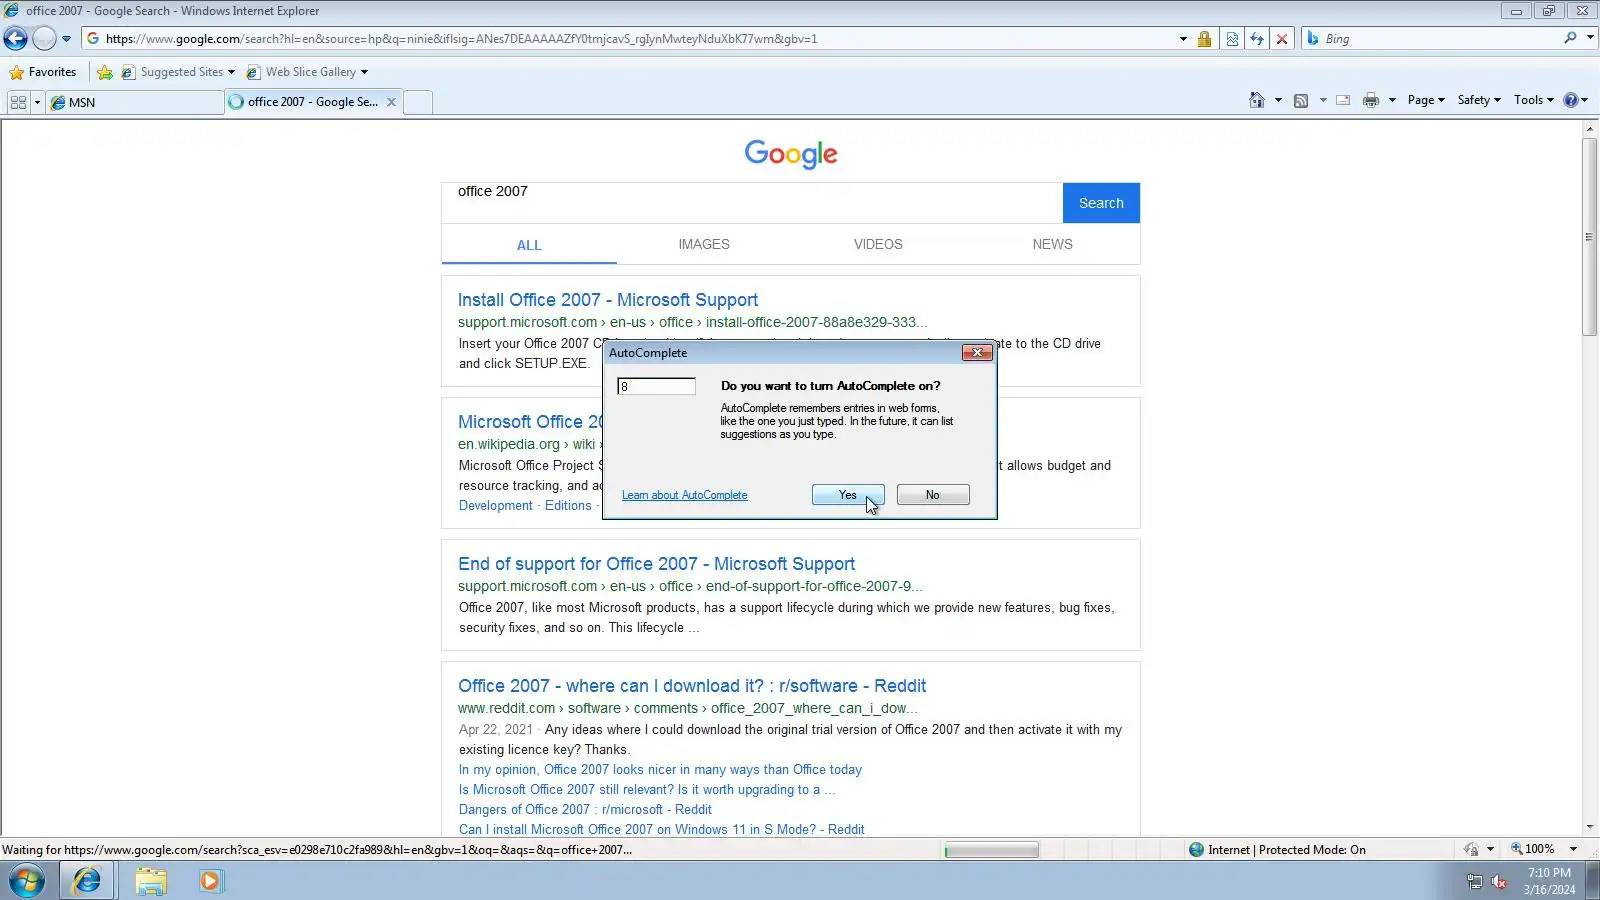Click the page loading progress bar
Image resolution: width=1600 pixels, height=900 pixels.
coord(992,850)
